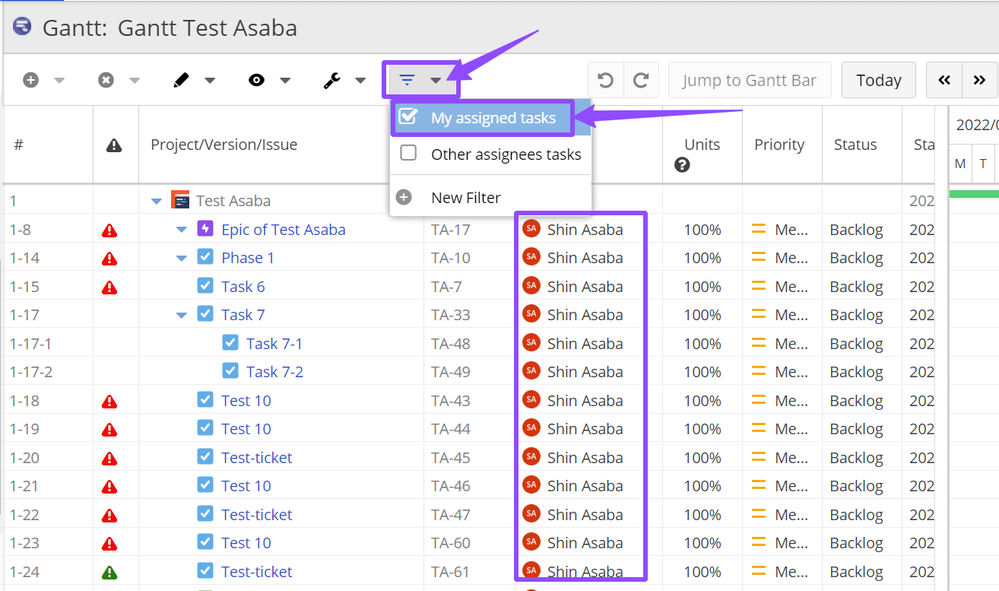Check the Other assignees tasks filter
The height and width of the screenshot is (591, 999).
(408, 153)
